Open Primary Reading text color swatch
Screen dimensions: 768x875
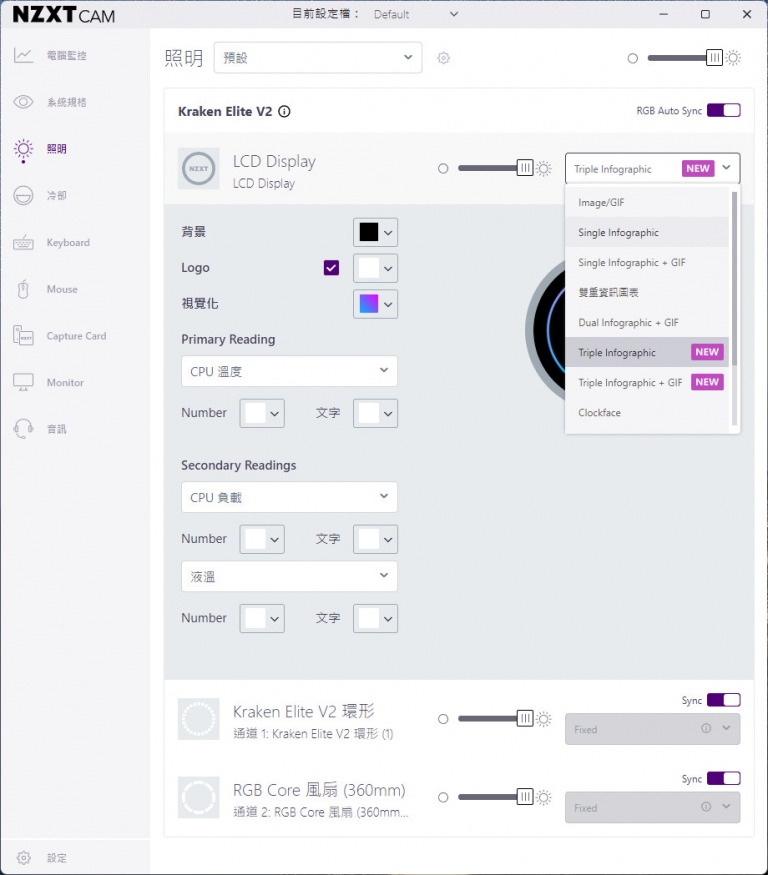376,414
